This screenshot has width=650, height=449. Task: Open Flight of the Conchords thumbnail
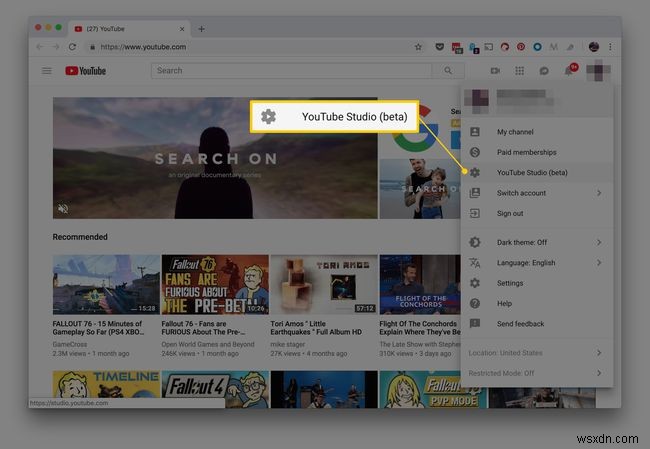420,284
